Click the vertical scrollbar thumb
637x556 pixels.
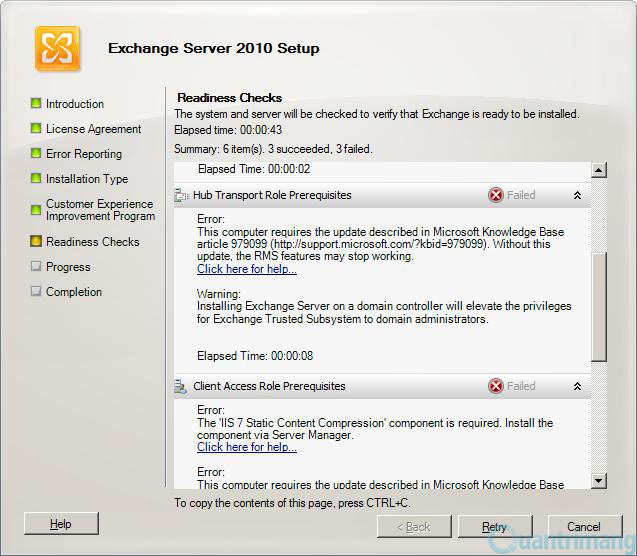click(x=598, y=307)
